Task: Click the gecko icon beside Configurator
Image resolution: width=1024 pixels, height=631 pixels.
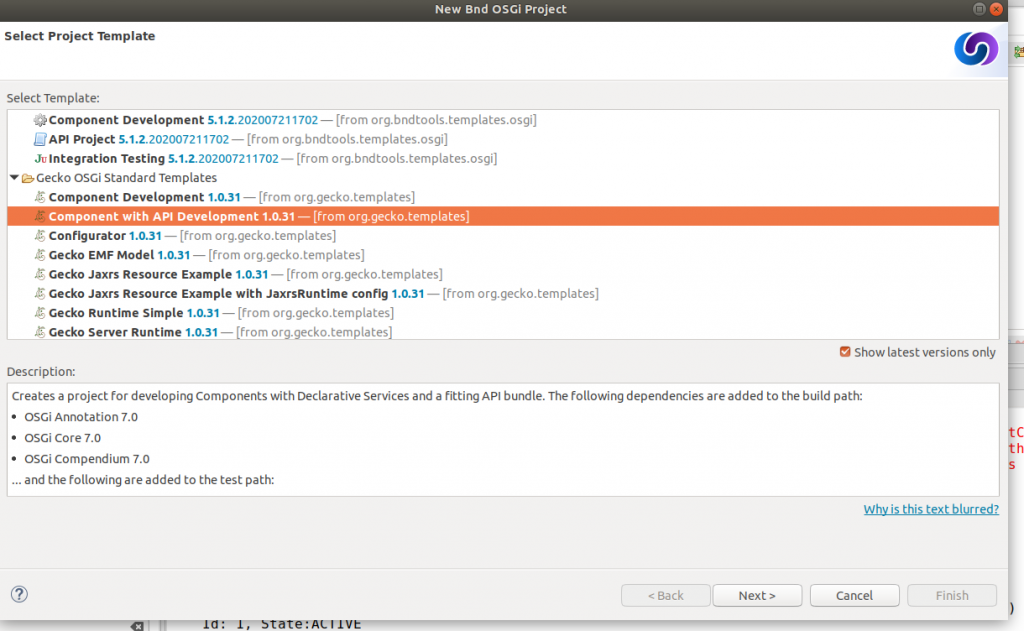Action: (x=40, y=236)
